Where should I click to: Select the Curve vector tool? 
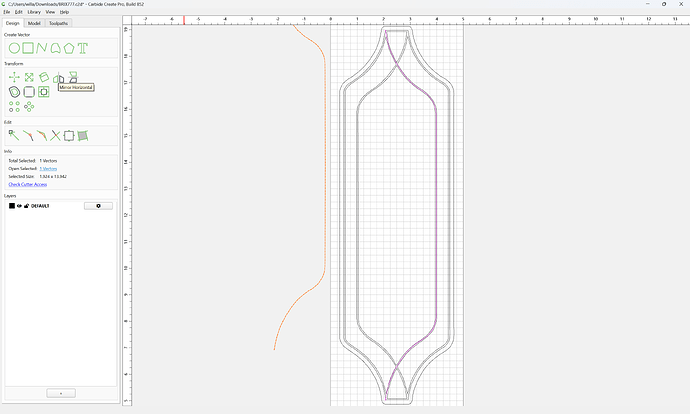click(x=55, y=48)
